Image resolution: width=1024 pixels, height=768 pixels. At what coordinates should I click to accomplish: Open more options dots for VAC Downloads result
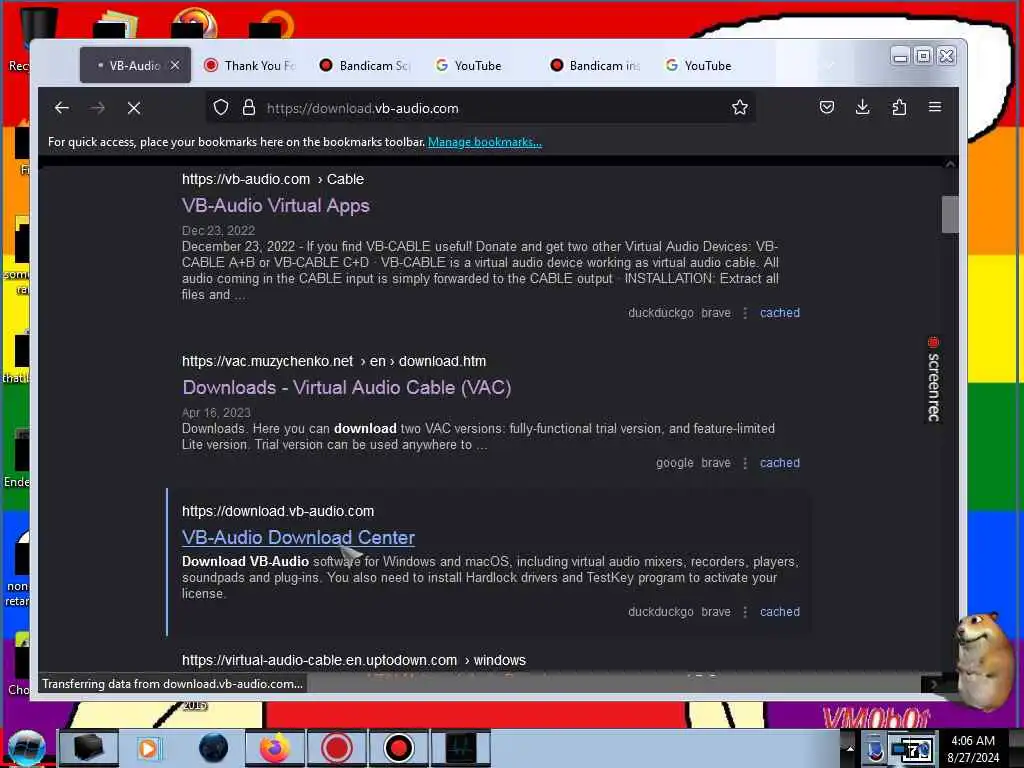coord(745,463)
